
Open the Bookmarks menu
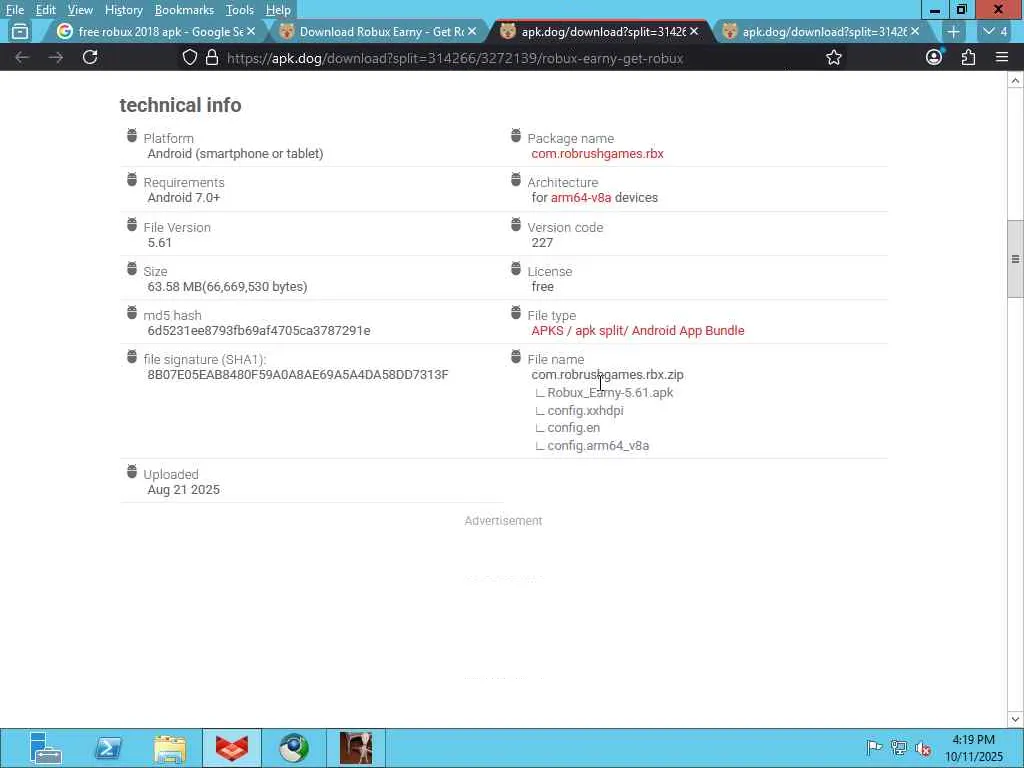click(184, 10)
